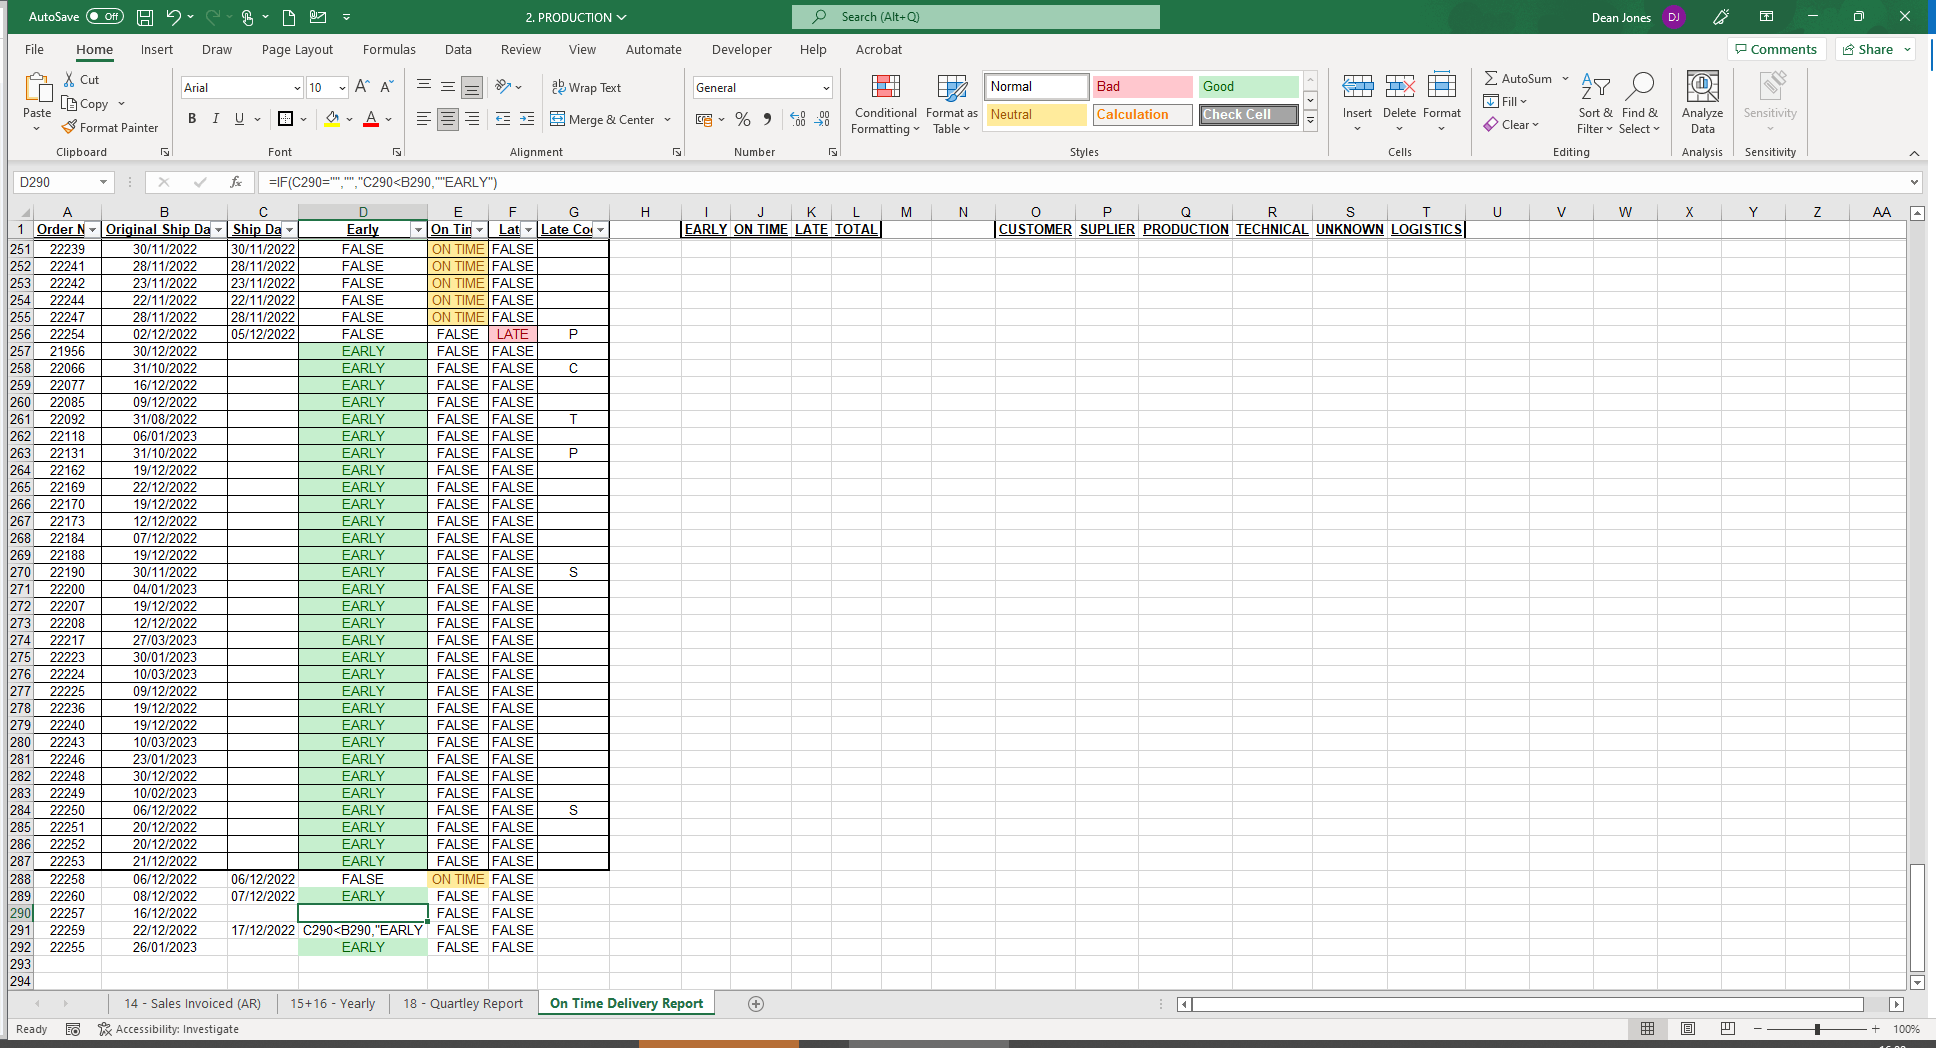Open Find & Select menu
Screen dimensions: 1936x1048
point(1640,104)
